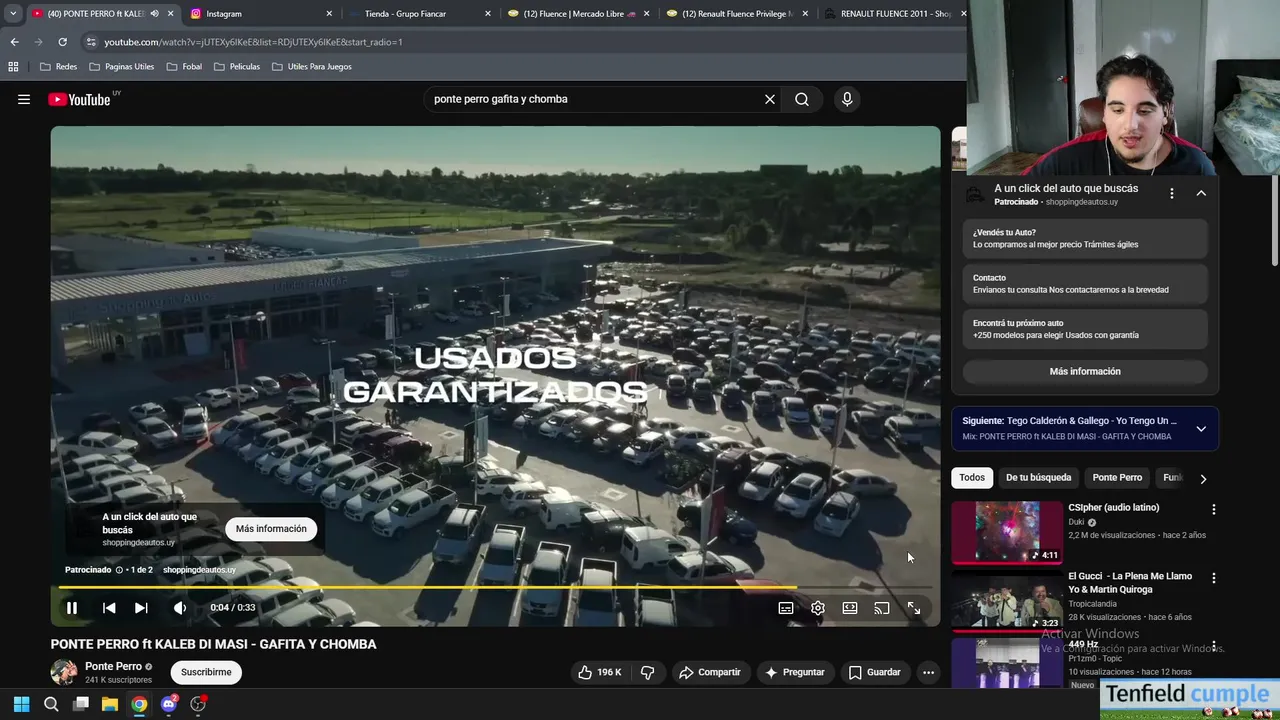Screen dimensions: 1280x720
Task: Skip to the next video
Action: [x=141, y=608]
